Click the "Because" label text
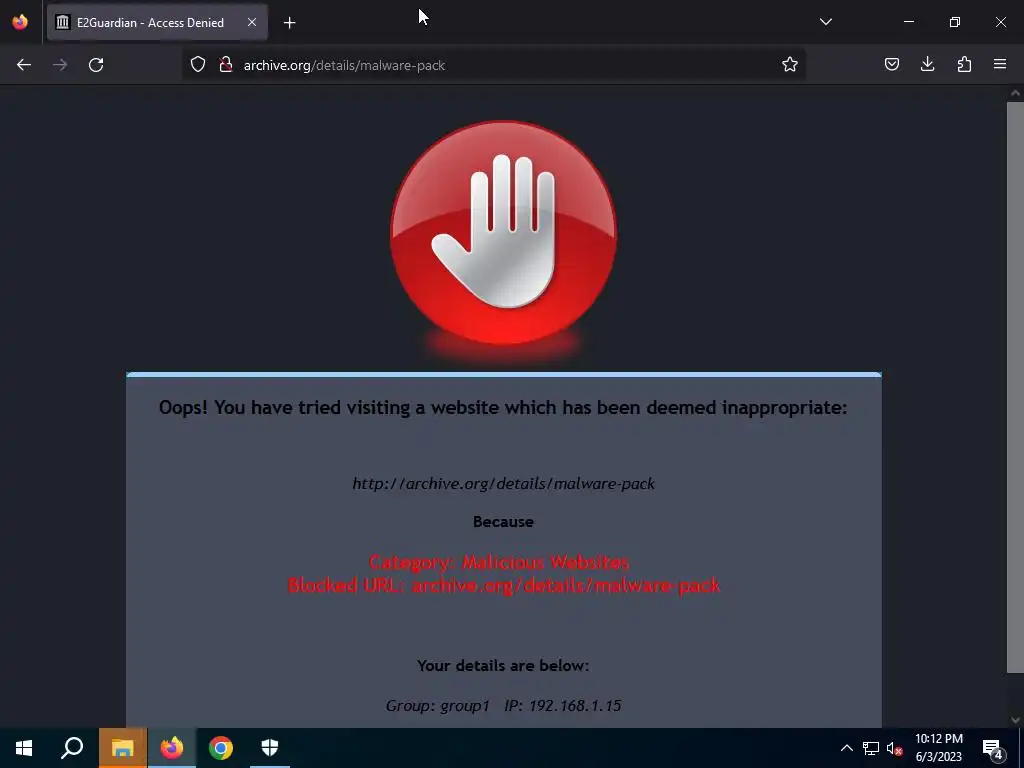 [x=503, y=522]
